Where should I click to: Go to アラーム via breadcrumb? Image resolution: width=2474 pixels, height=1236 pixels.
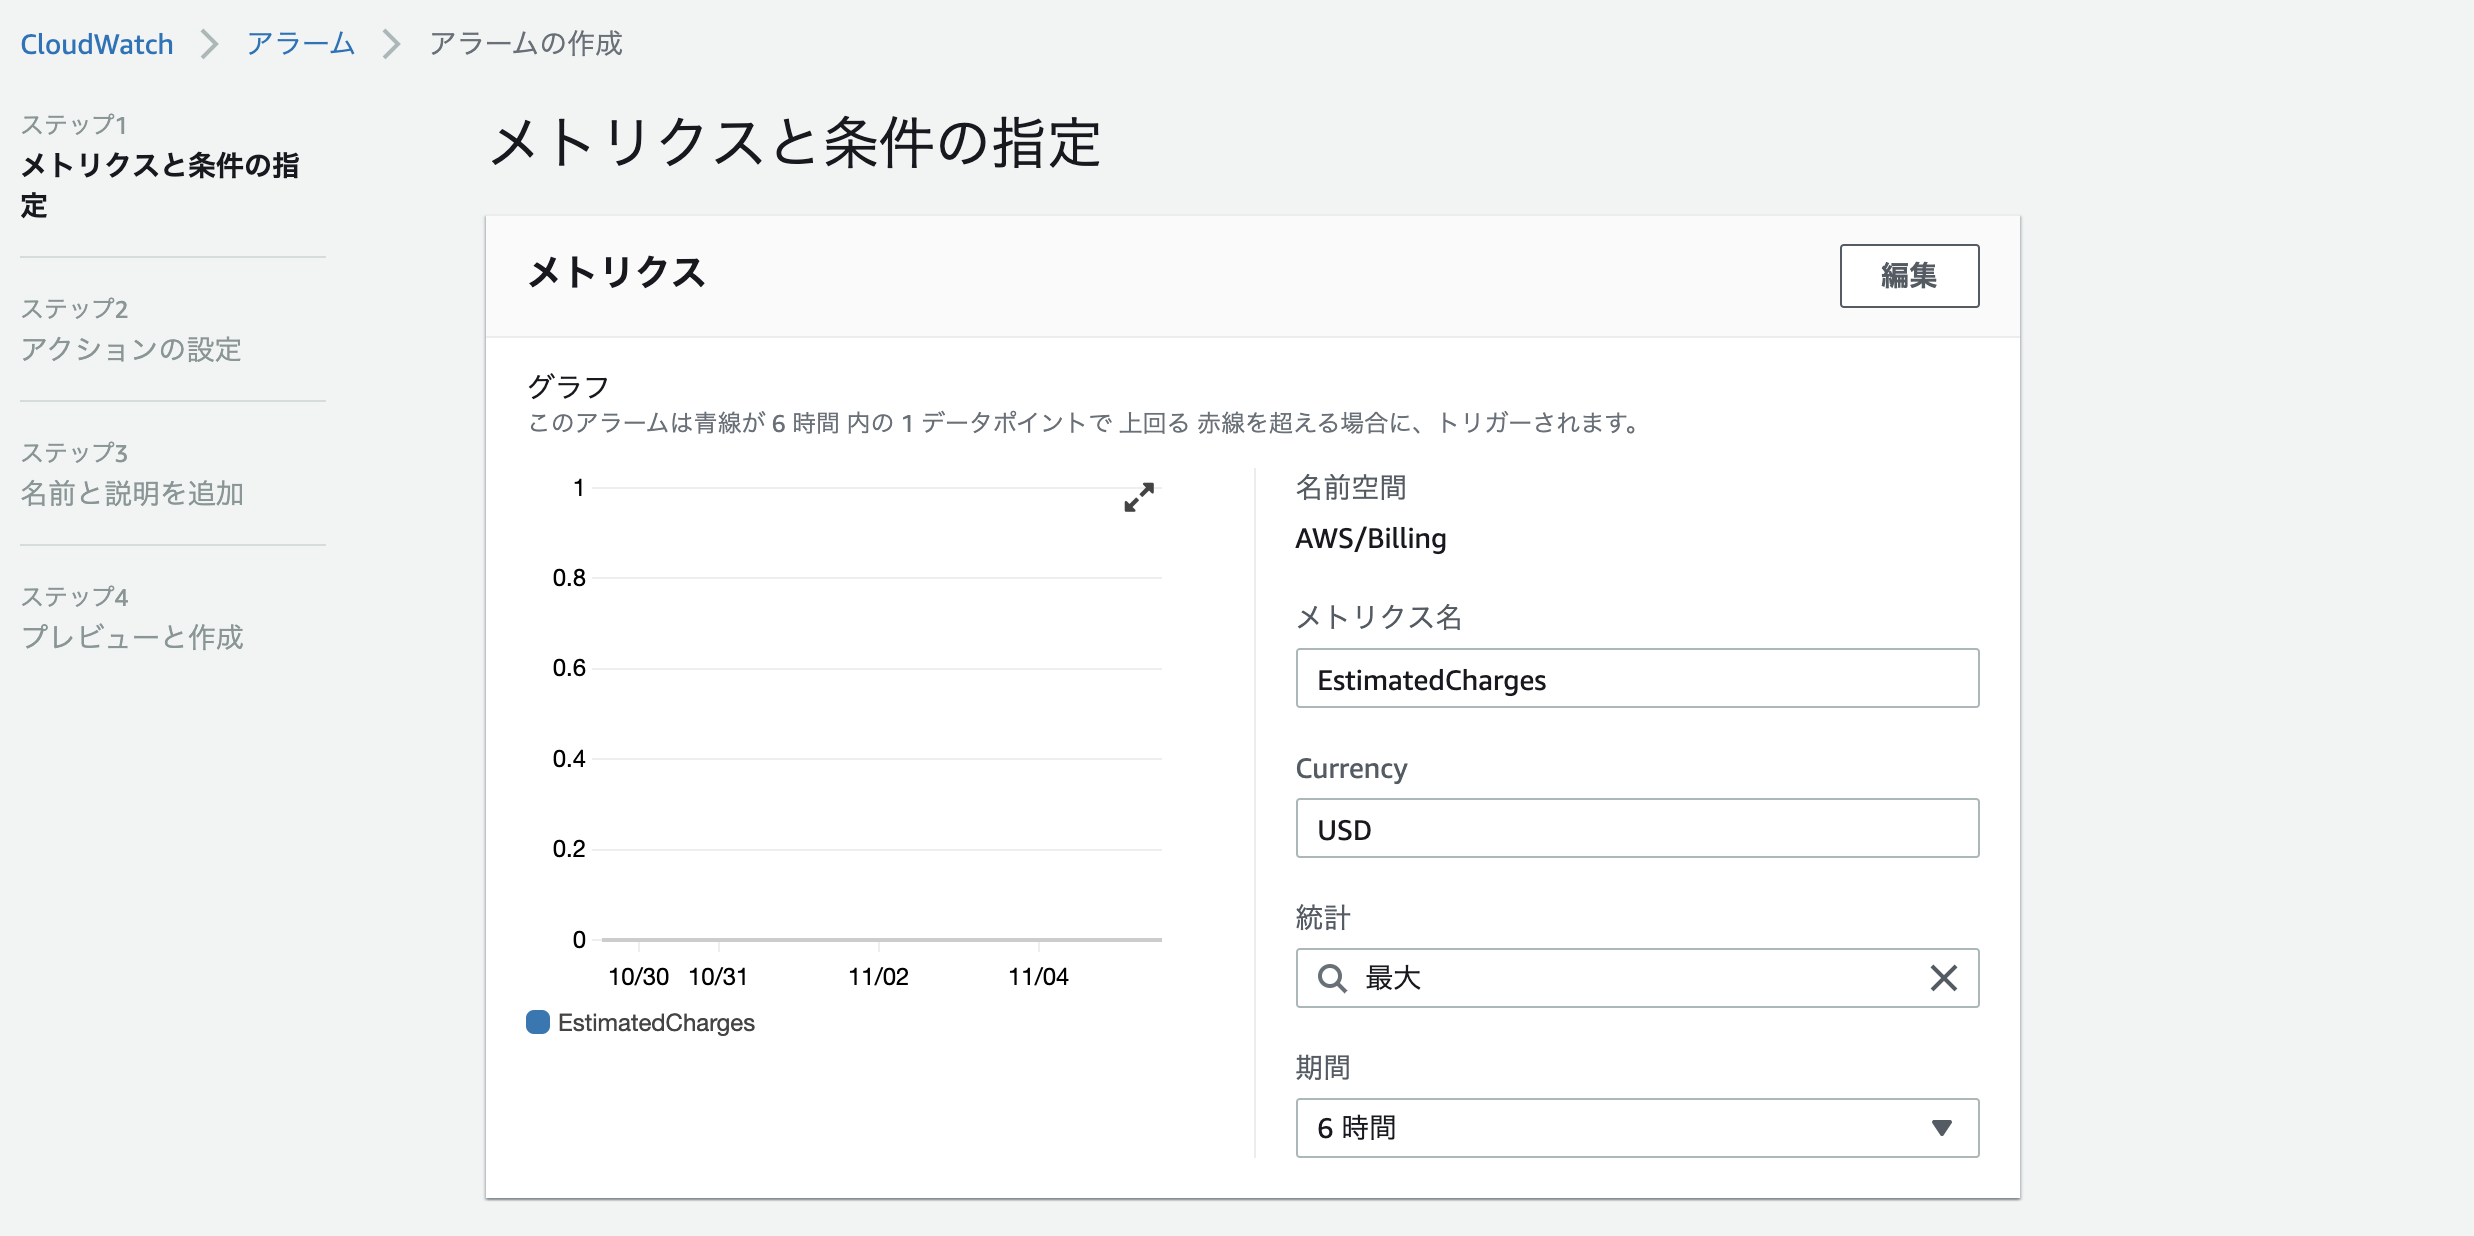coord(299,43)
